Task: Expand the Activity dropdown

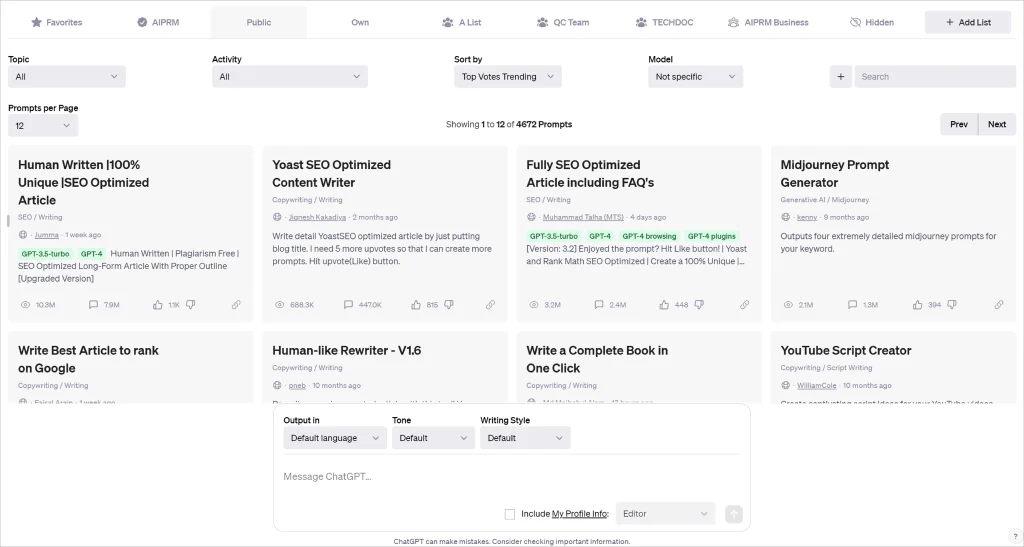Action: click(x=289, y=76)
